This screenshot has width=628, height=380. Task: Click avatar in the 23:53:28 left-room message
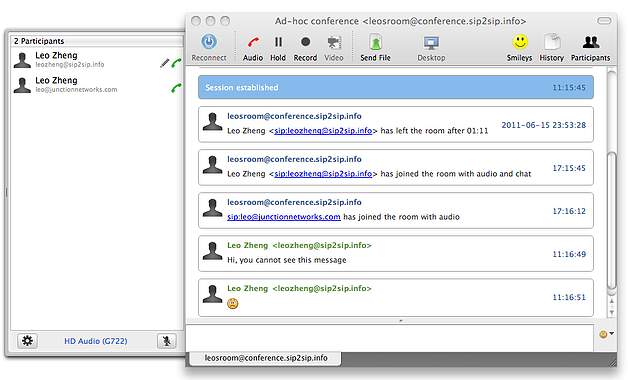click(x=212, y=122)
